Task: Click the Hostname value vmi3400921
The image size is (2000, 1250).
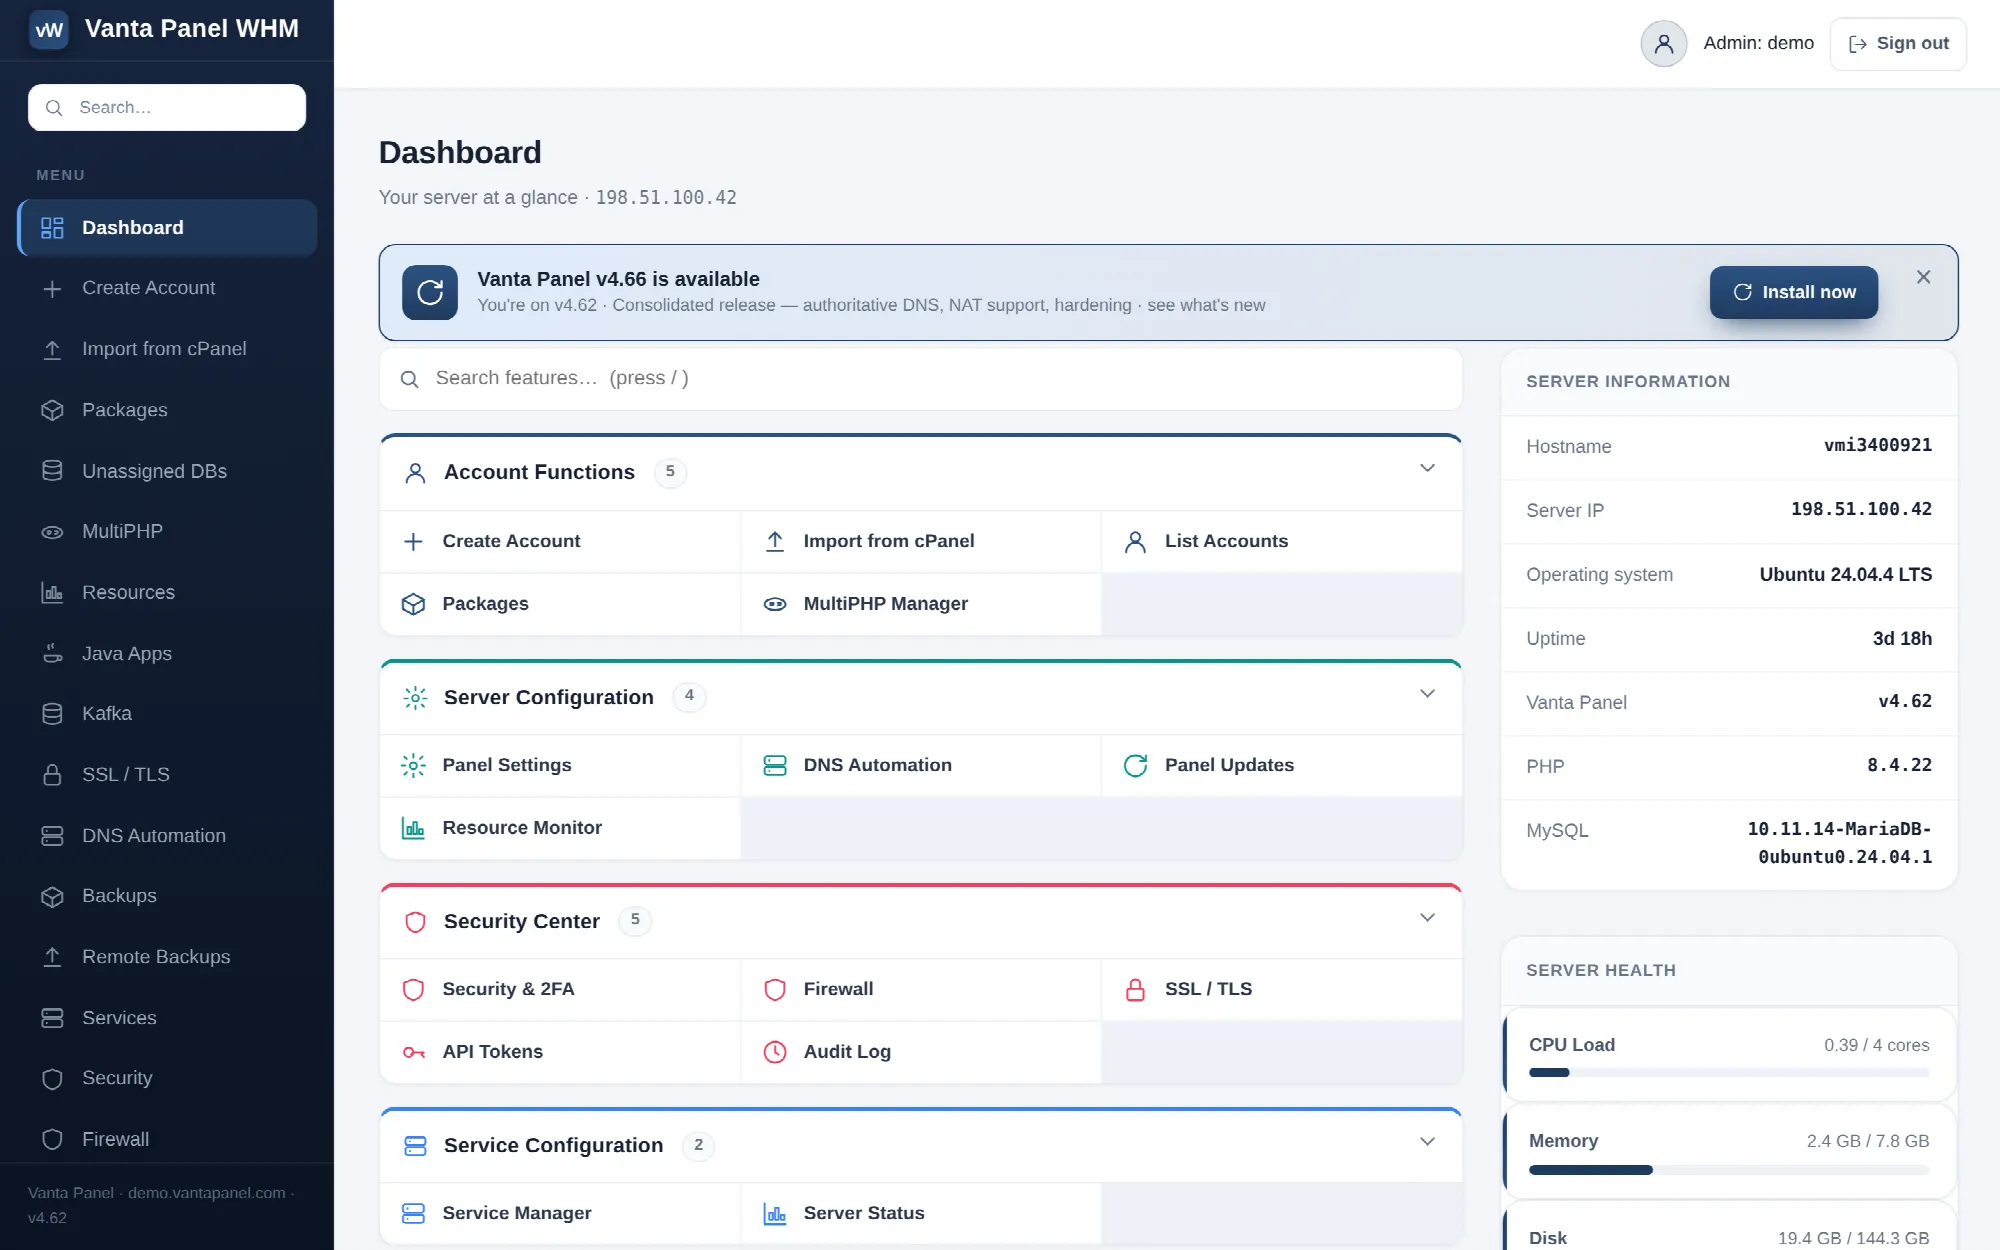Action: [x=1878, y=446]
